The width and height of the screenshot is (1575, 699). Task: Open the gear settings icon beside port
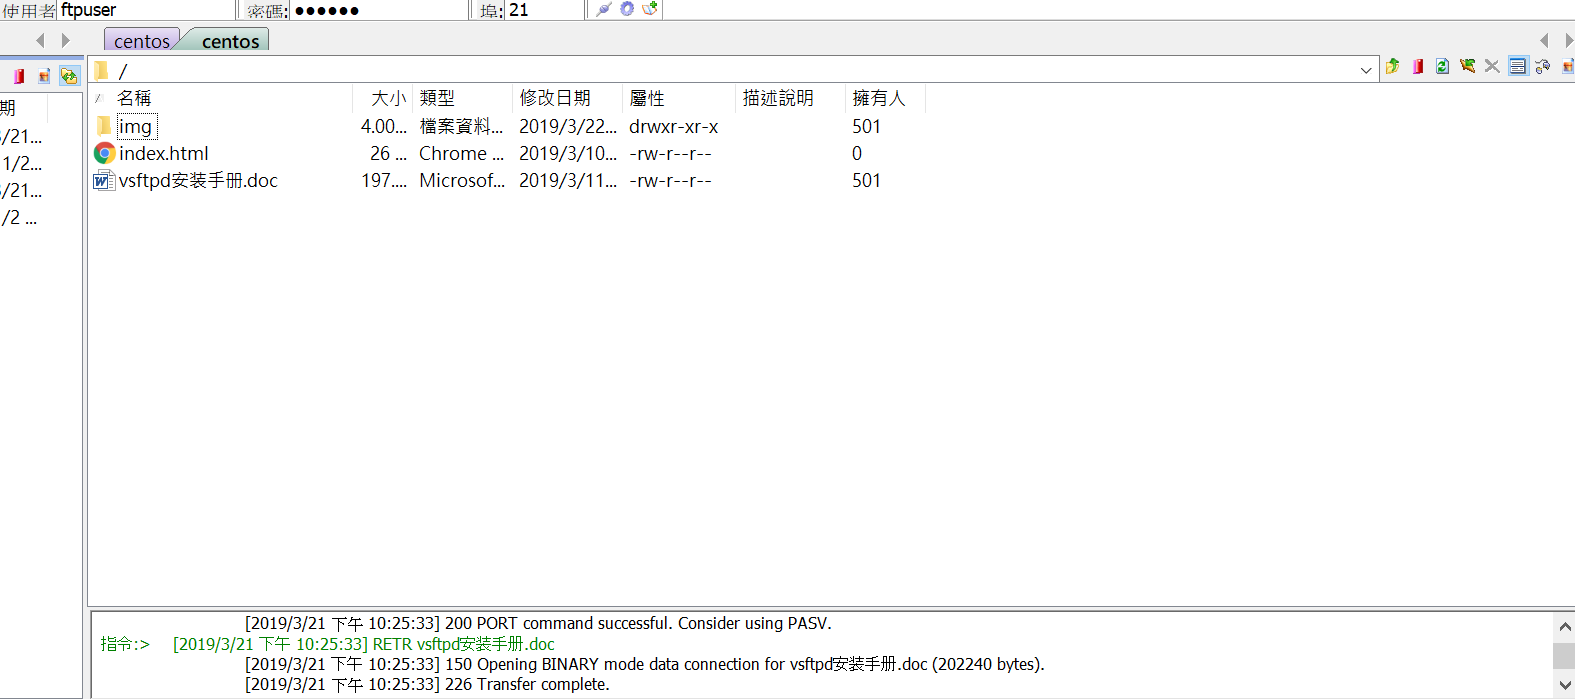pos(627,9)
